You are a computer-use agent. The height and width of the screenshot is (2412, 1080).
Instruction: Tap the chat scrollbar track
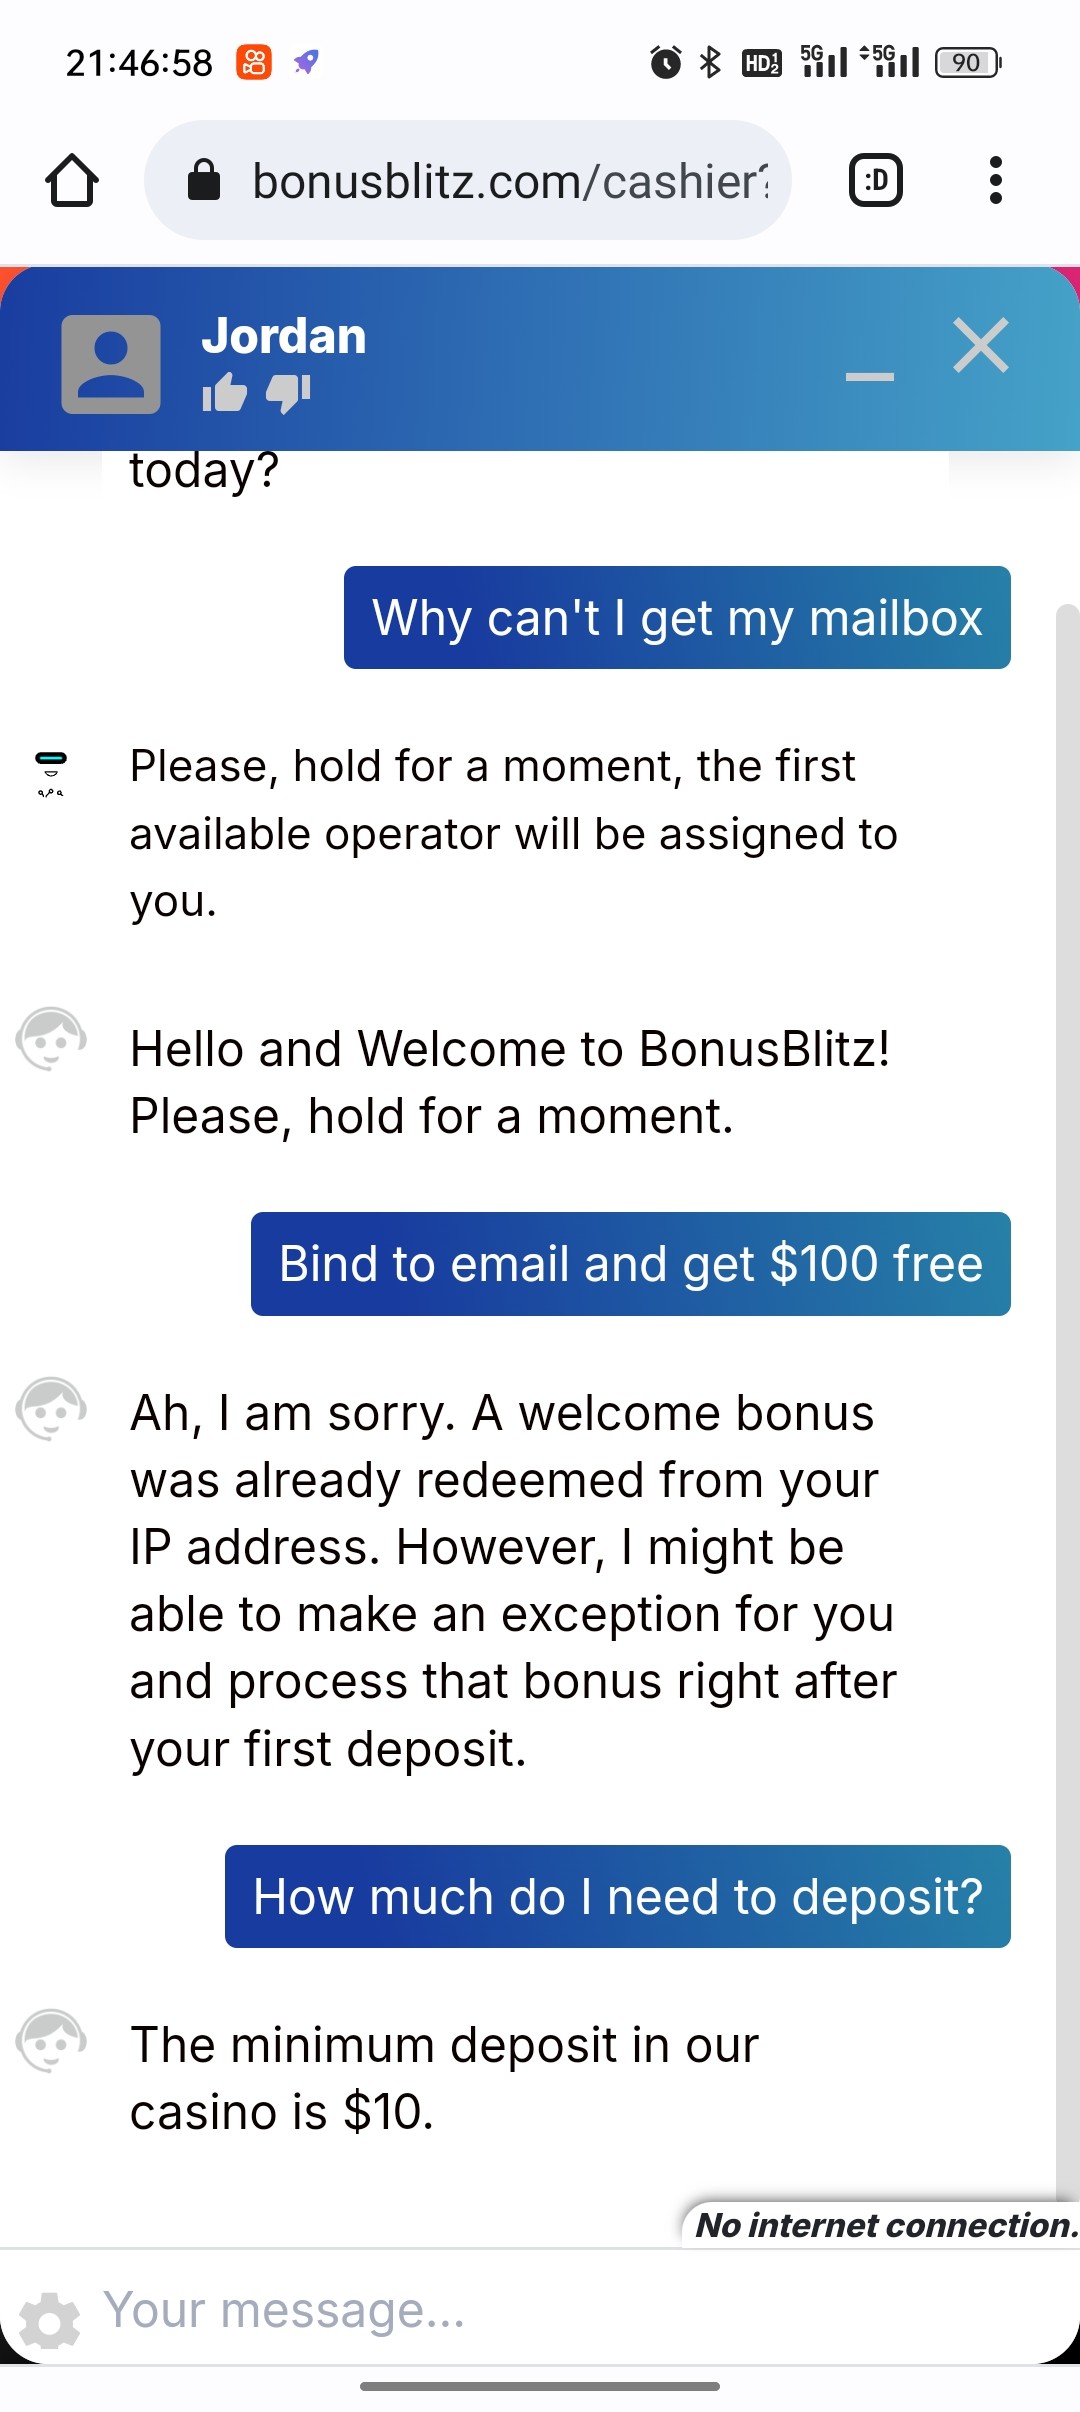pos(1067,1400)
